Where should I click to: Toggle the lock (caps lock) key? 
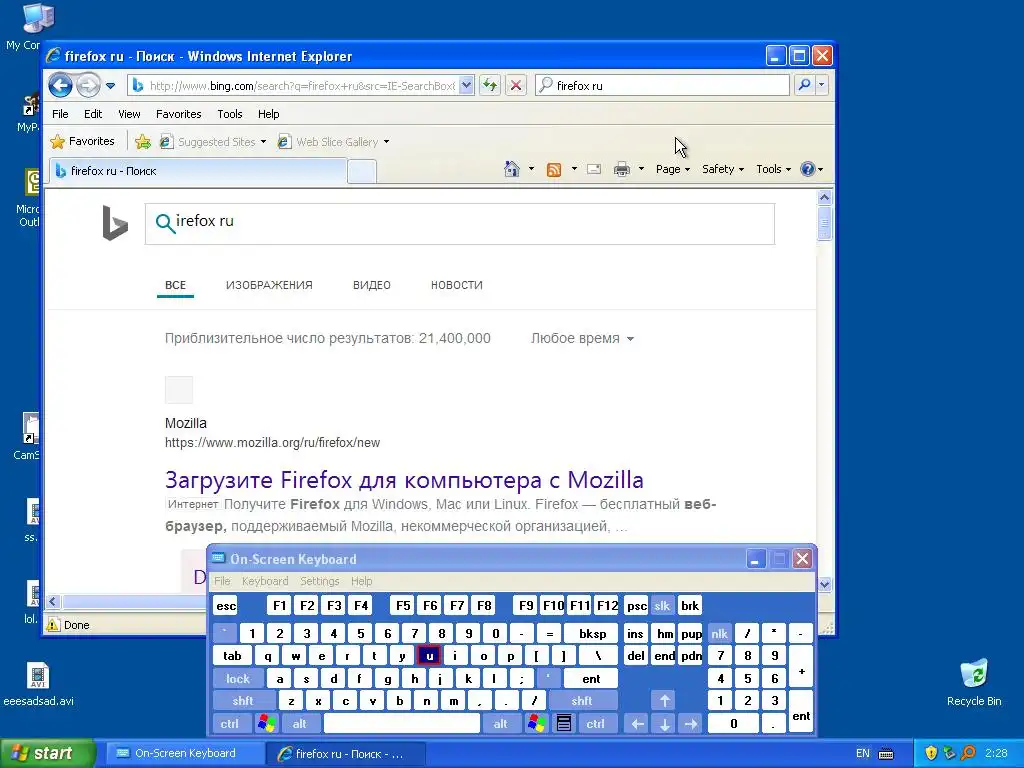tap(238, 679)
